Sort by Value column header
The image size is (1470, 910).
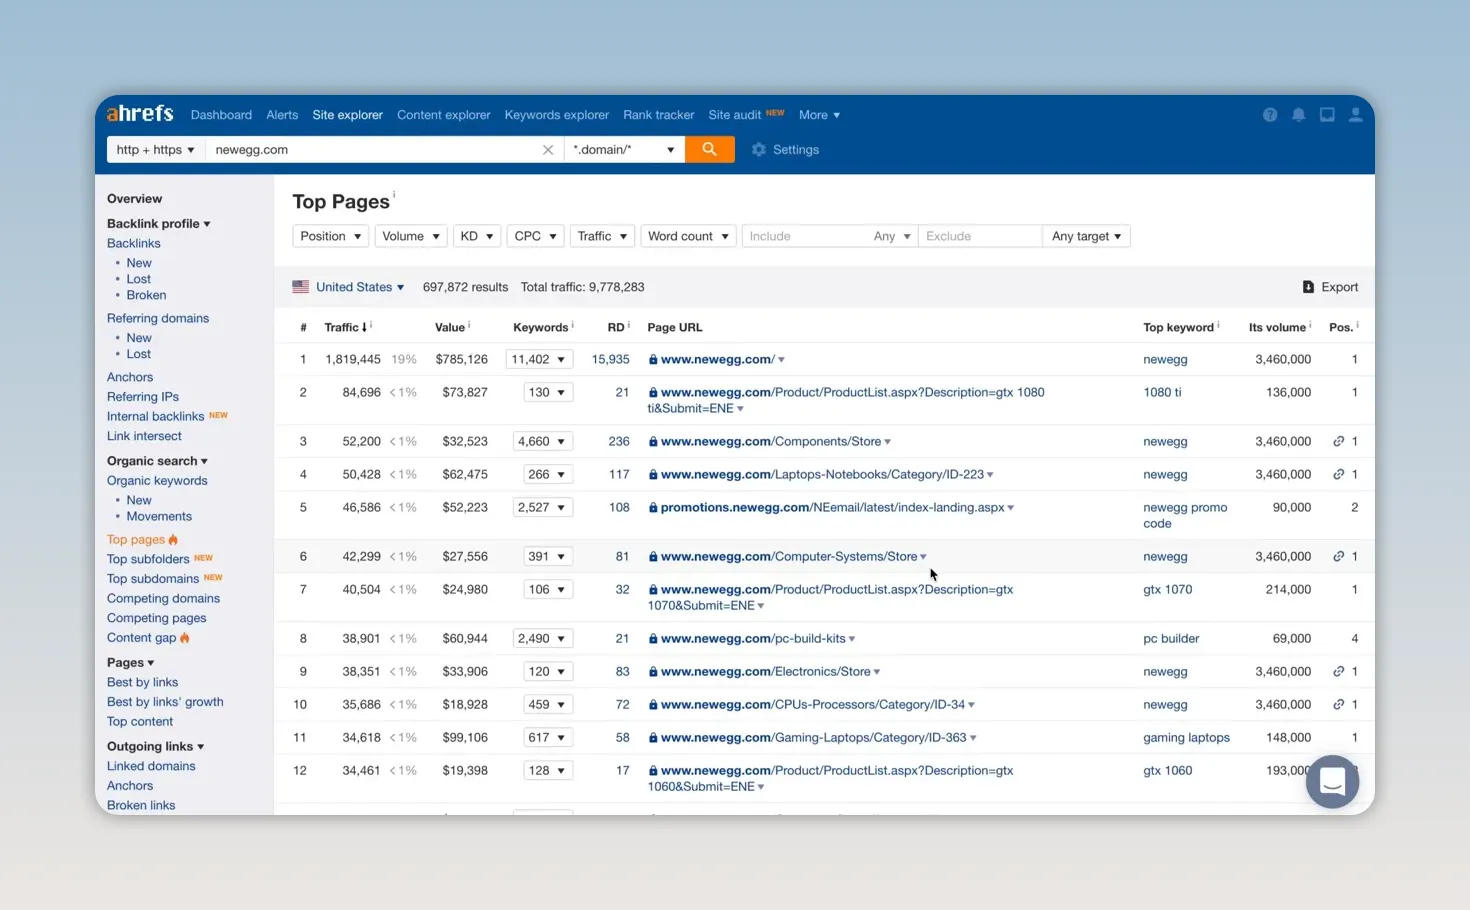click(450, 327)
